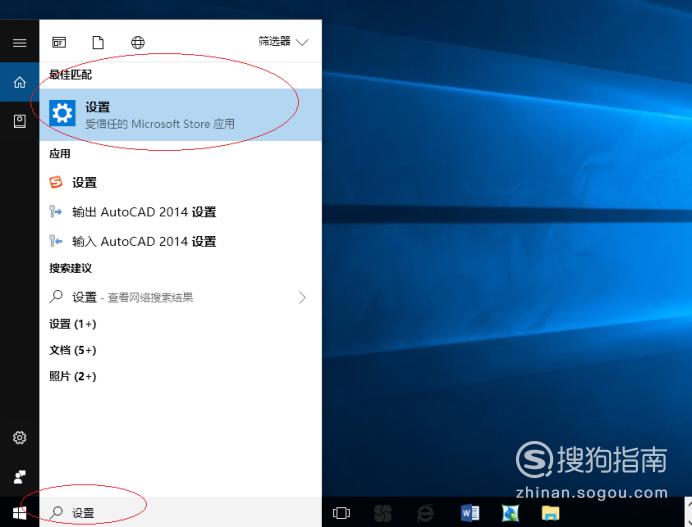This screenshot has width=692, height=527.
Task: Click the Sogou S icon
Action: coord(56,182)
